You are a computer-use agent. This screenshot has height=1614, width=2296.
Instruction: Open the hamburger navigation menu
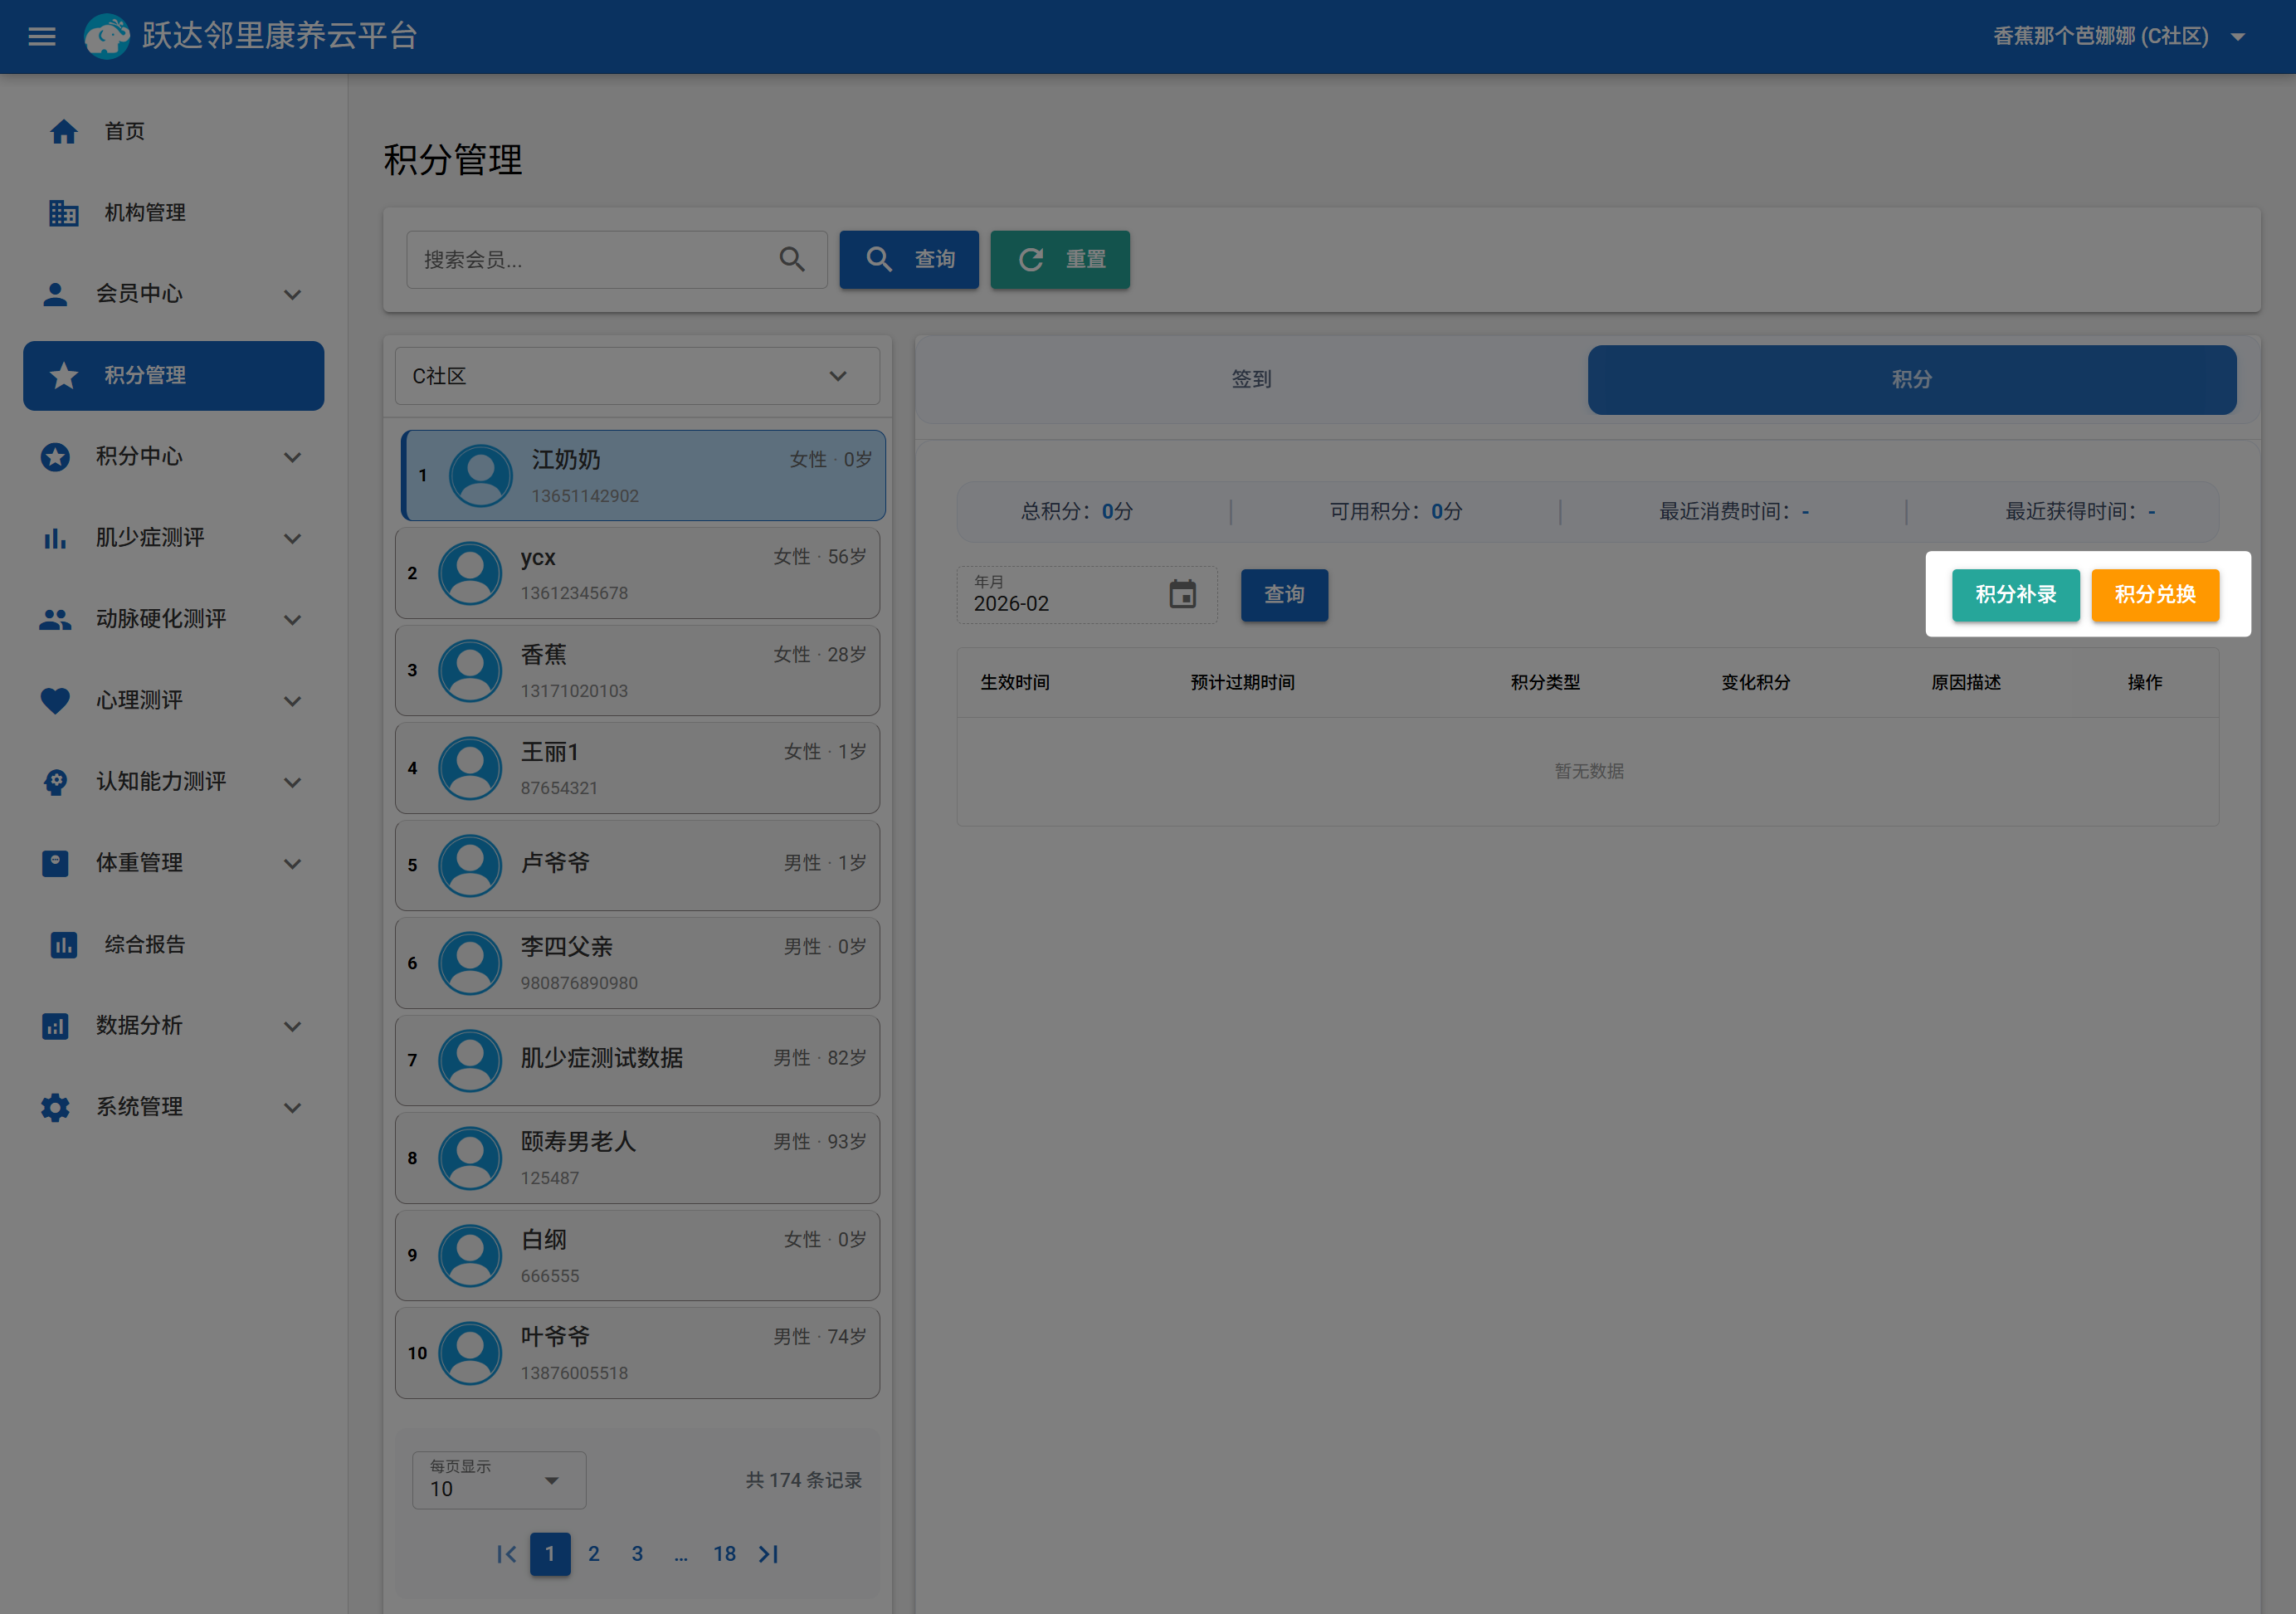tap(41, 36)
